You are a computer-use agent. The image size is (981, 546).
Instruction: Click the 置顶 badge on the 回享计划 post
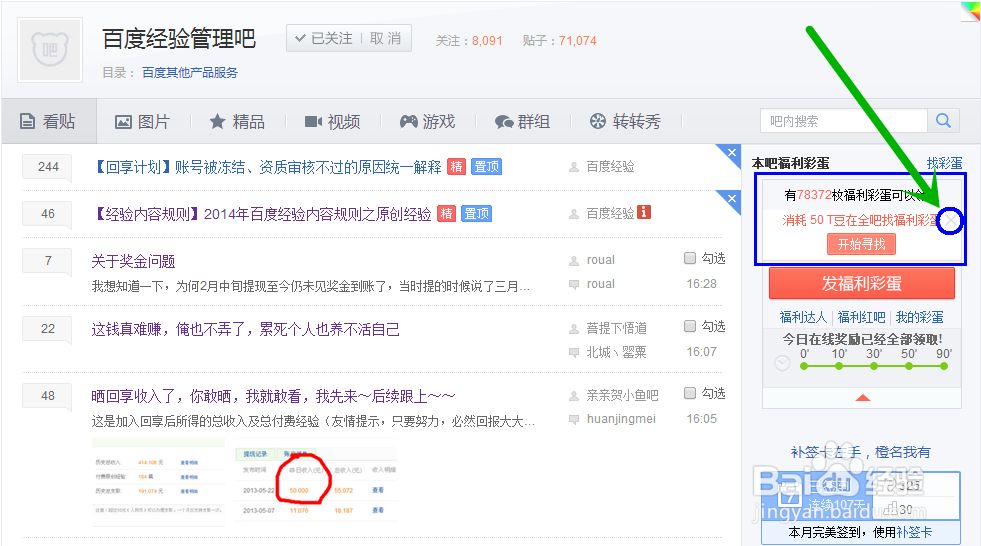[x=486, y=167]
